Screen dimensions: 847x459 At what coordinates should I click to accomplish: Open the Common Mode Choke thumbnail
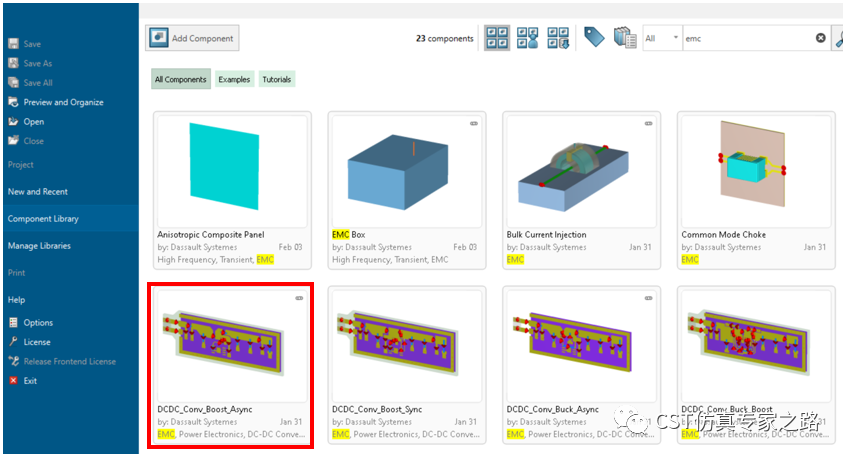756,171
